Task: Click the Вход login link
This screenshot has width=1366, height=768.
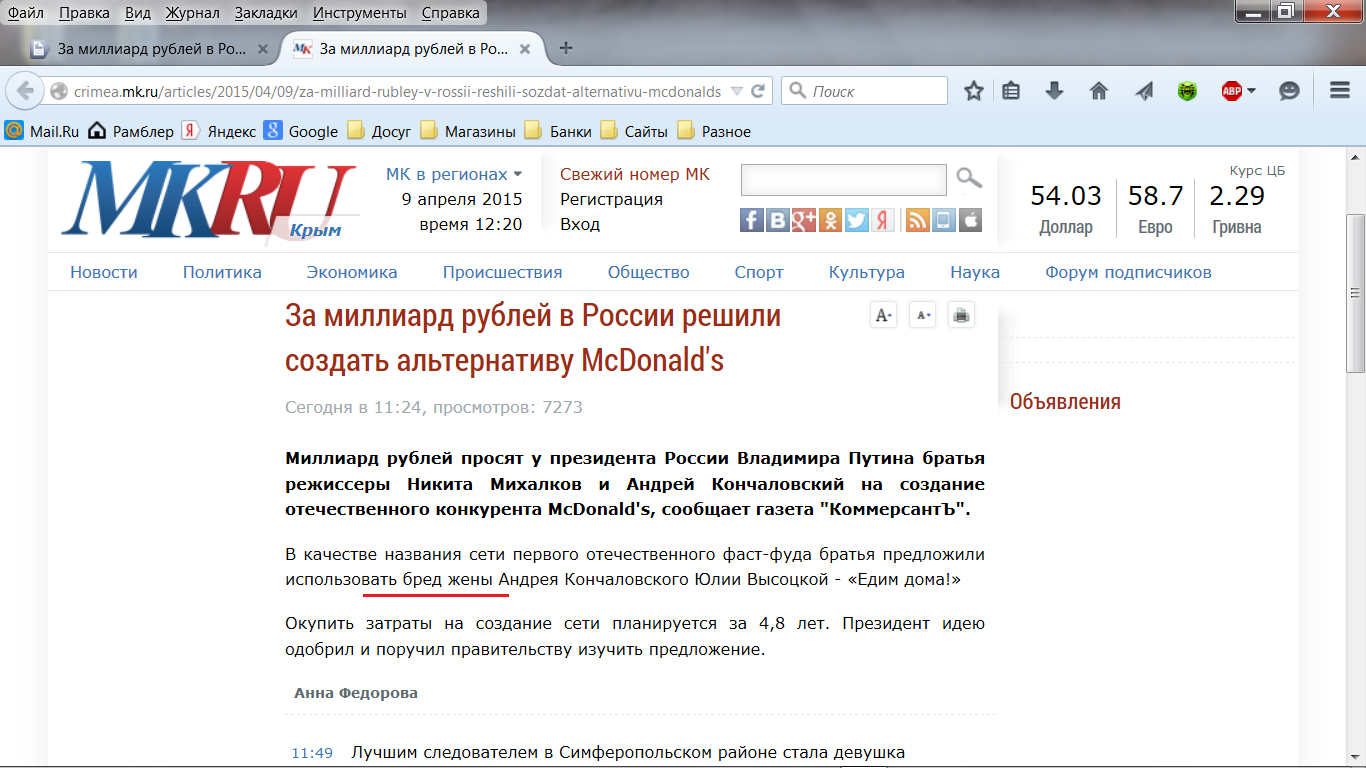Action: (x=580, y=224)
